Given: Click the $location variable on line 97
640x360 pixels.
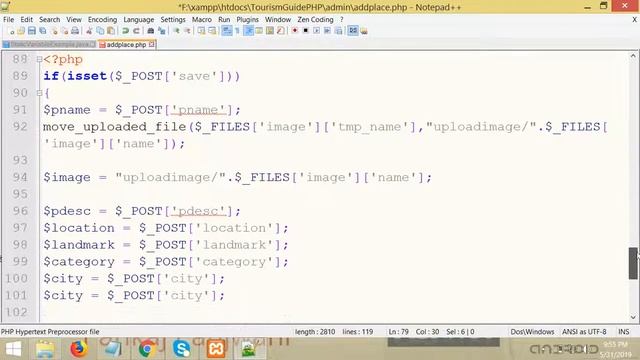Looking at the screenshot, I should (79, 228).
